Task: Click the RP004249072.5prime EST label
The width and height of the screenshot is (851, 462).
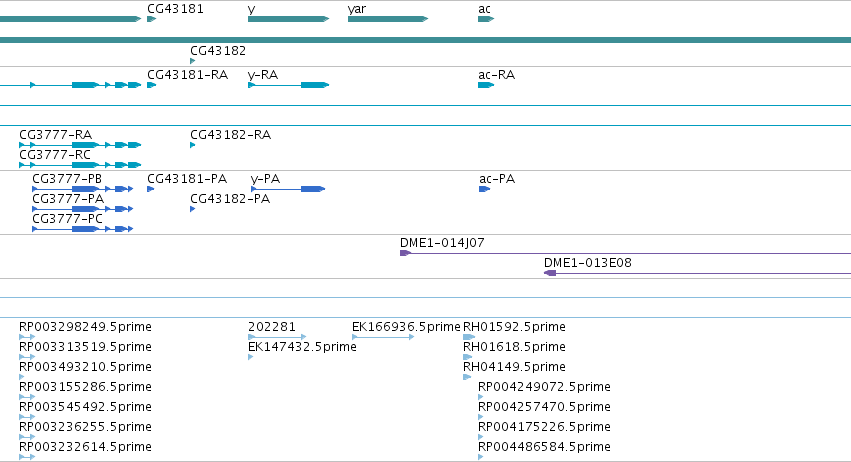Action: (x=544, y=387)
